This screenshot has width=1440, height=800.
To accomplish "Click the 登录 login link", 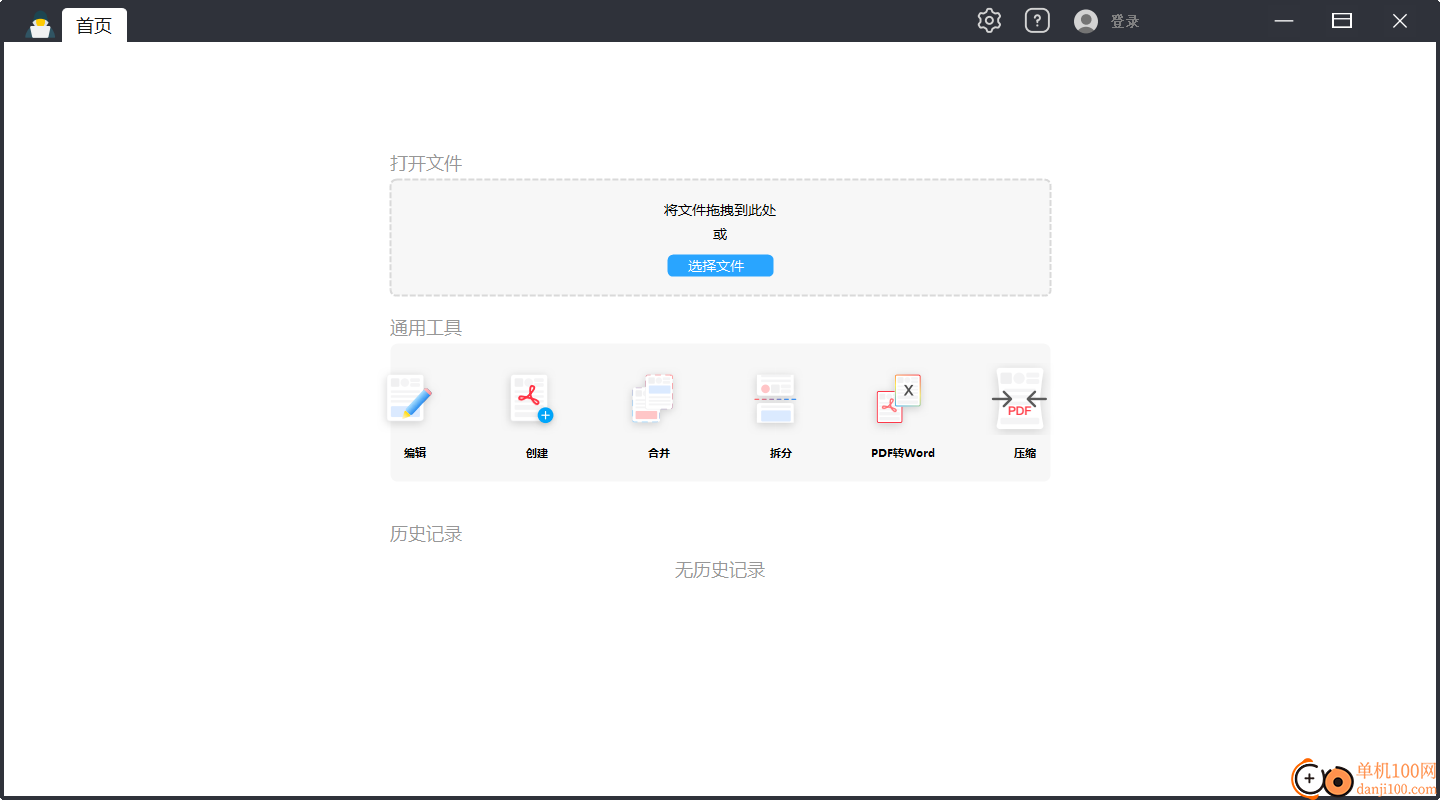I will pos(1125,21).
